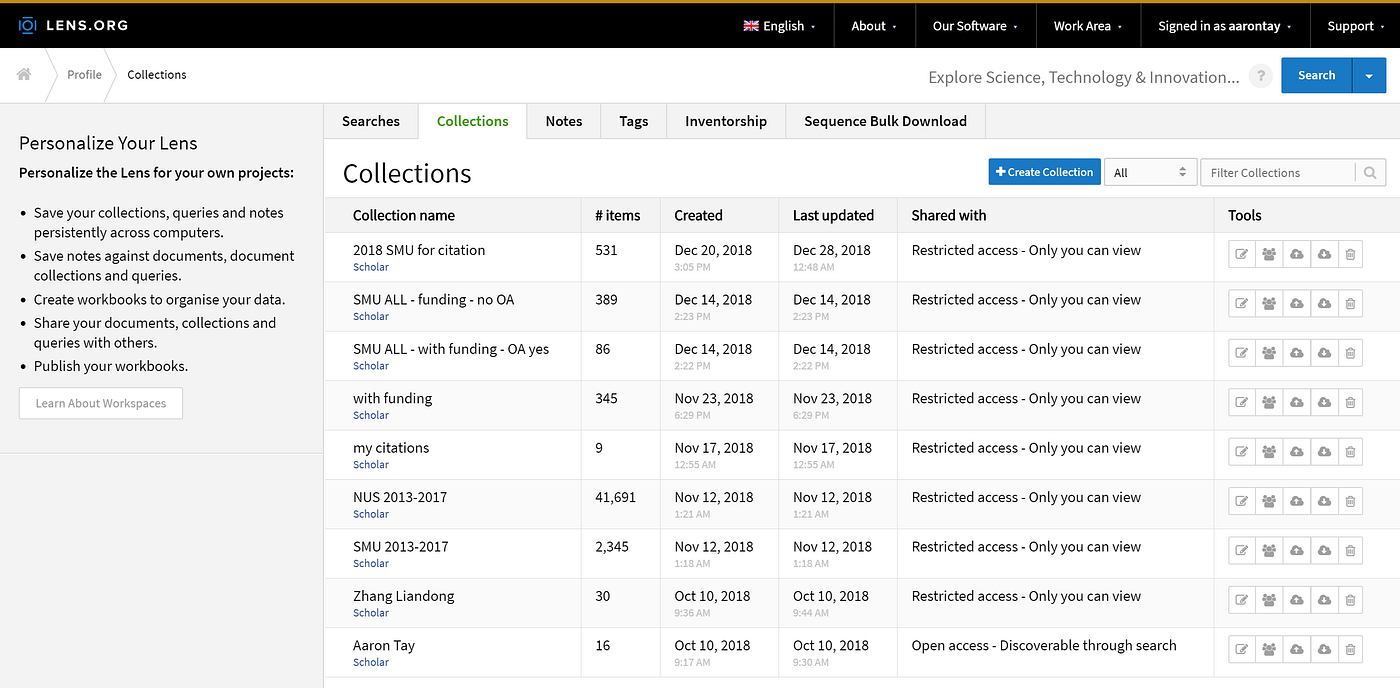The width and height of the screenshot is (1400, 688).
Task: Share '2018 SMU for citation' with users
Action: [x=1269, y=255]
